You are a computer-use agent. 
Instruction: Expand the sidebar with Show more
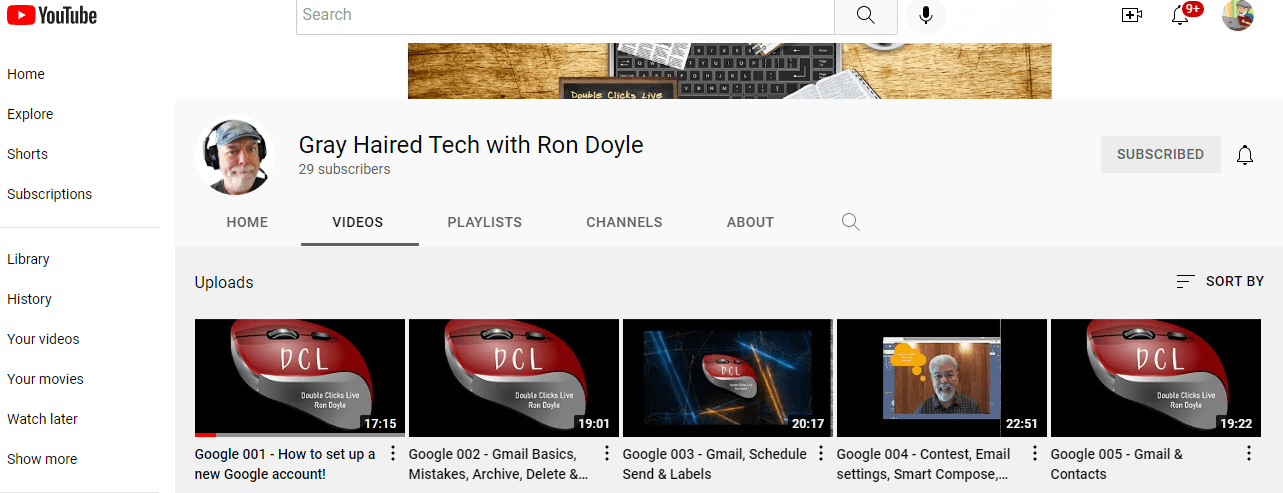[x=42, y=459]
